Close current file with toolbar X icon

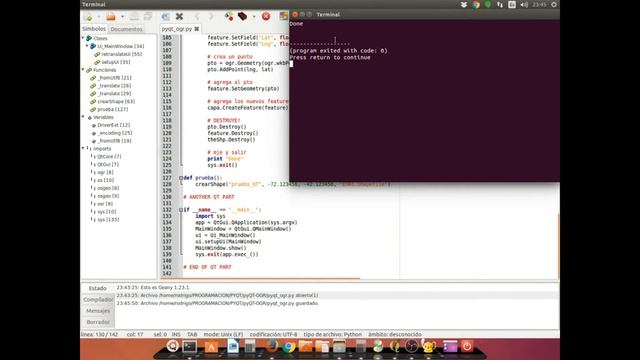[x=179, y=17]
